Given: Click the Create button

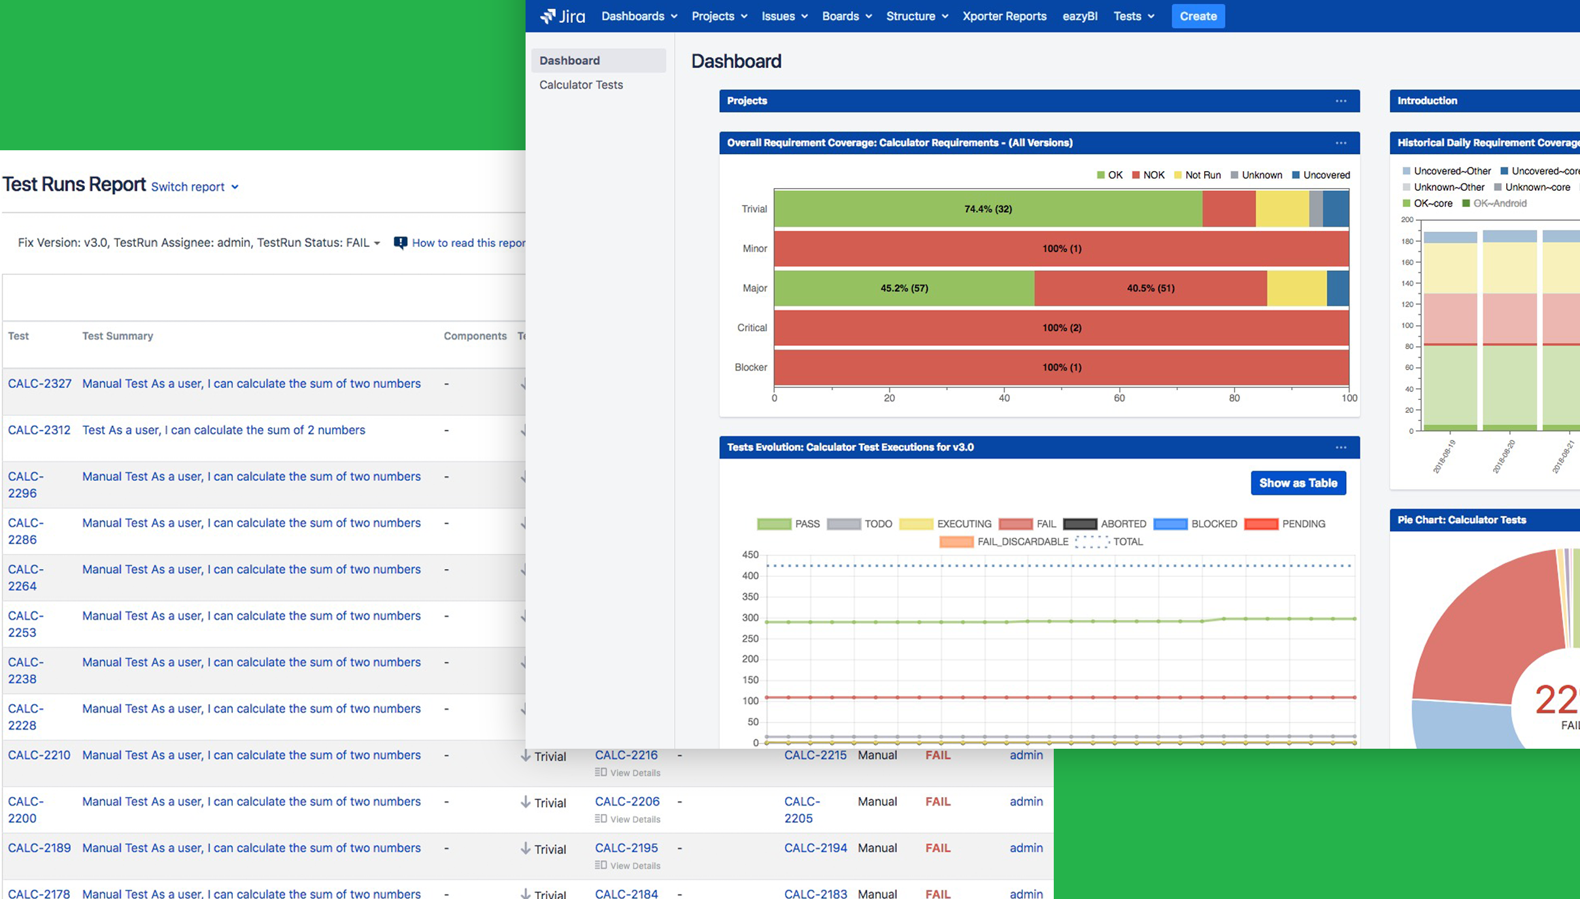Looking at the screenshot, I should (1197, 16).
